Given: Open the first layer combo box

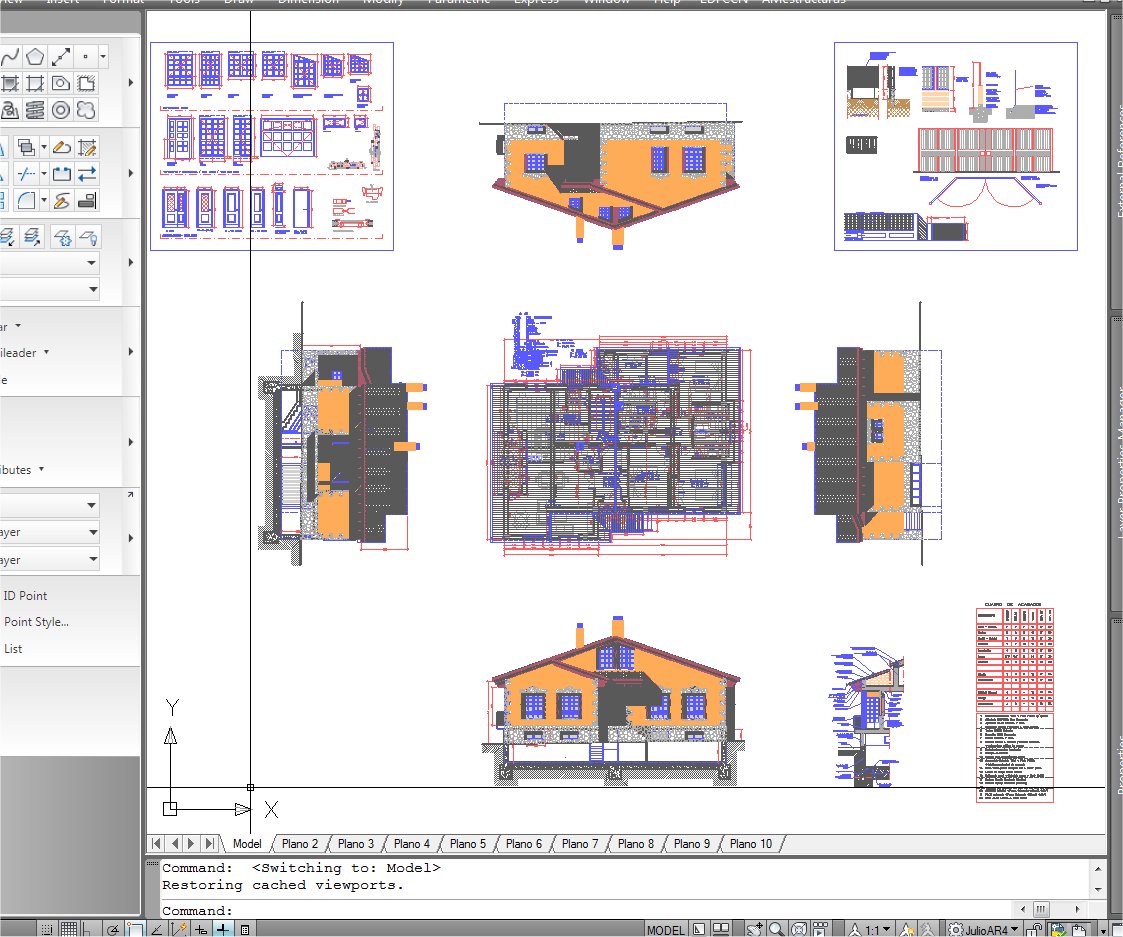Looking at the screenshot, I should 49,263.
